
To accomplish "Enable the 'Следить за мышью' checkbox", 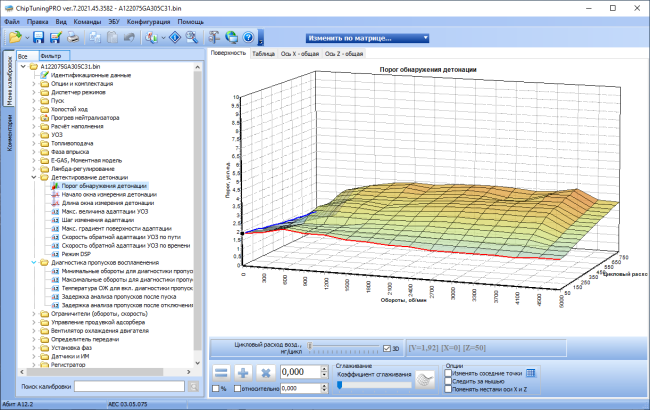I will point(448,381).
